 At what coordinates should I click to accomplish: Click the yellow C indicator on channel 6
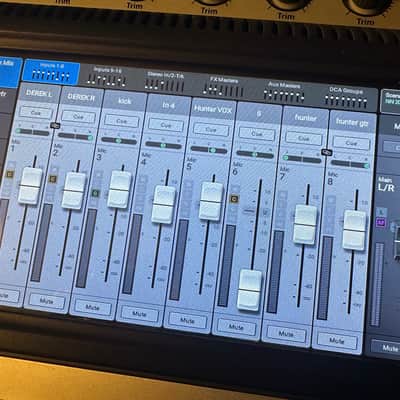(235, 199)
